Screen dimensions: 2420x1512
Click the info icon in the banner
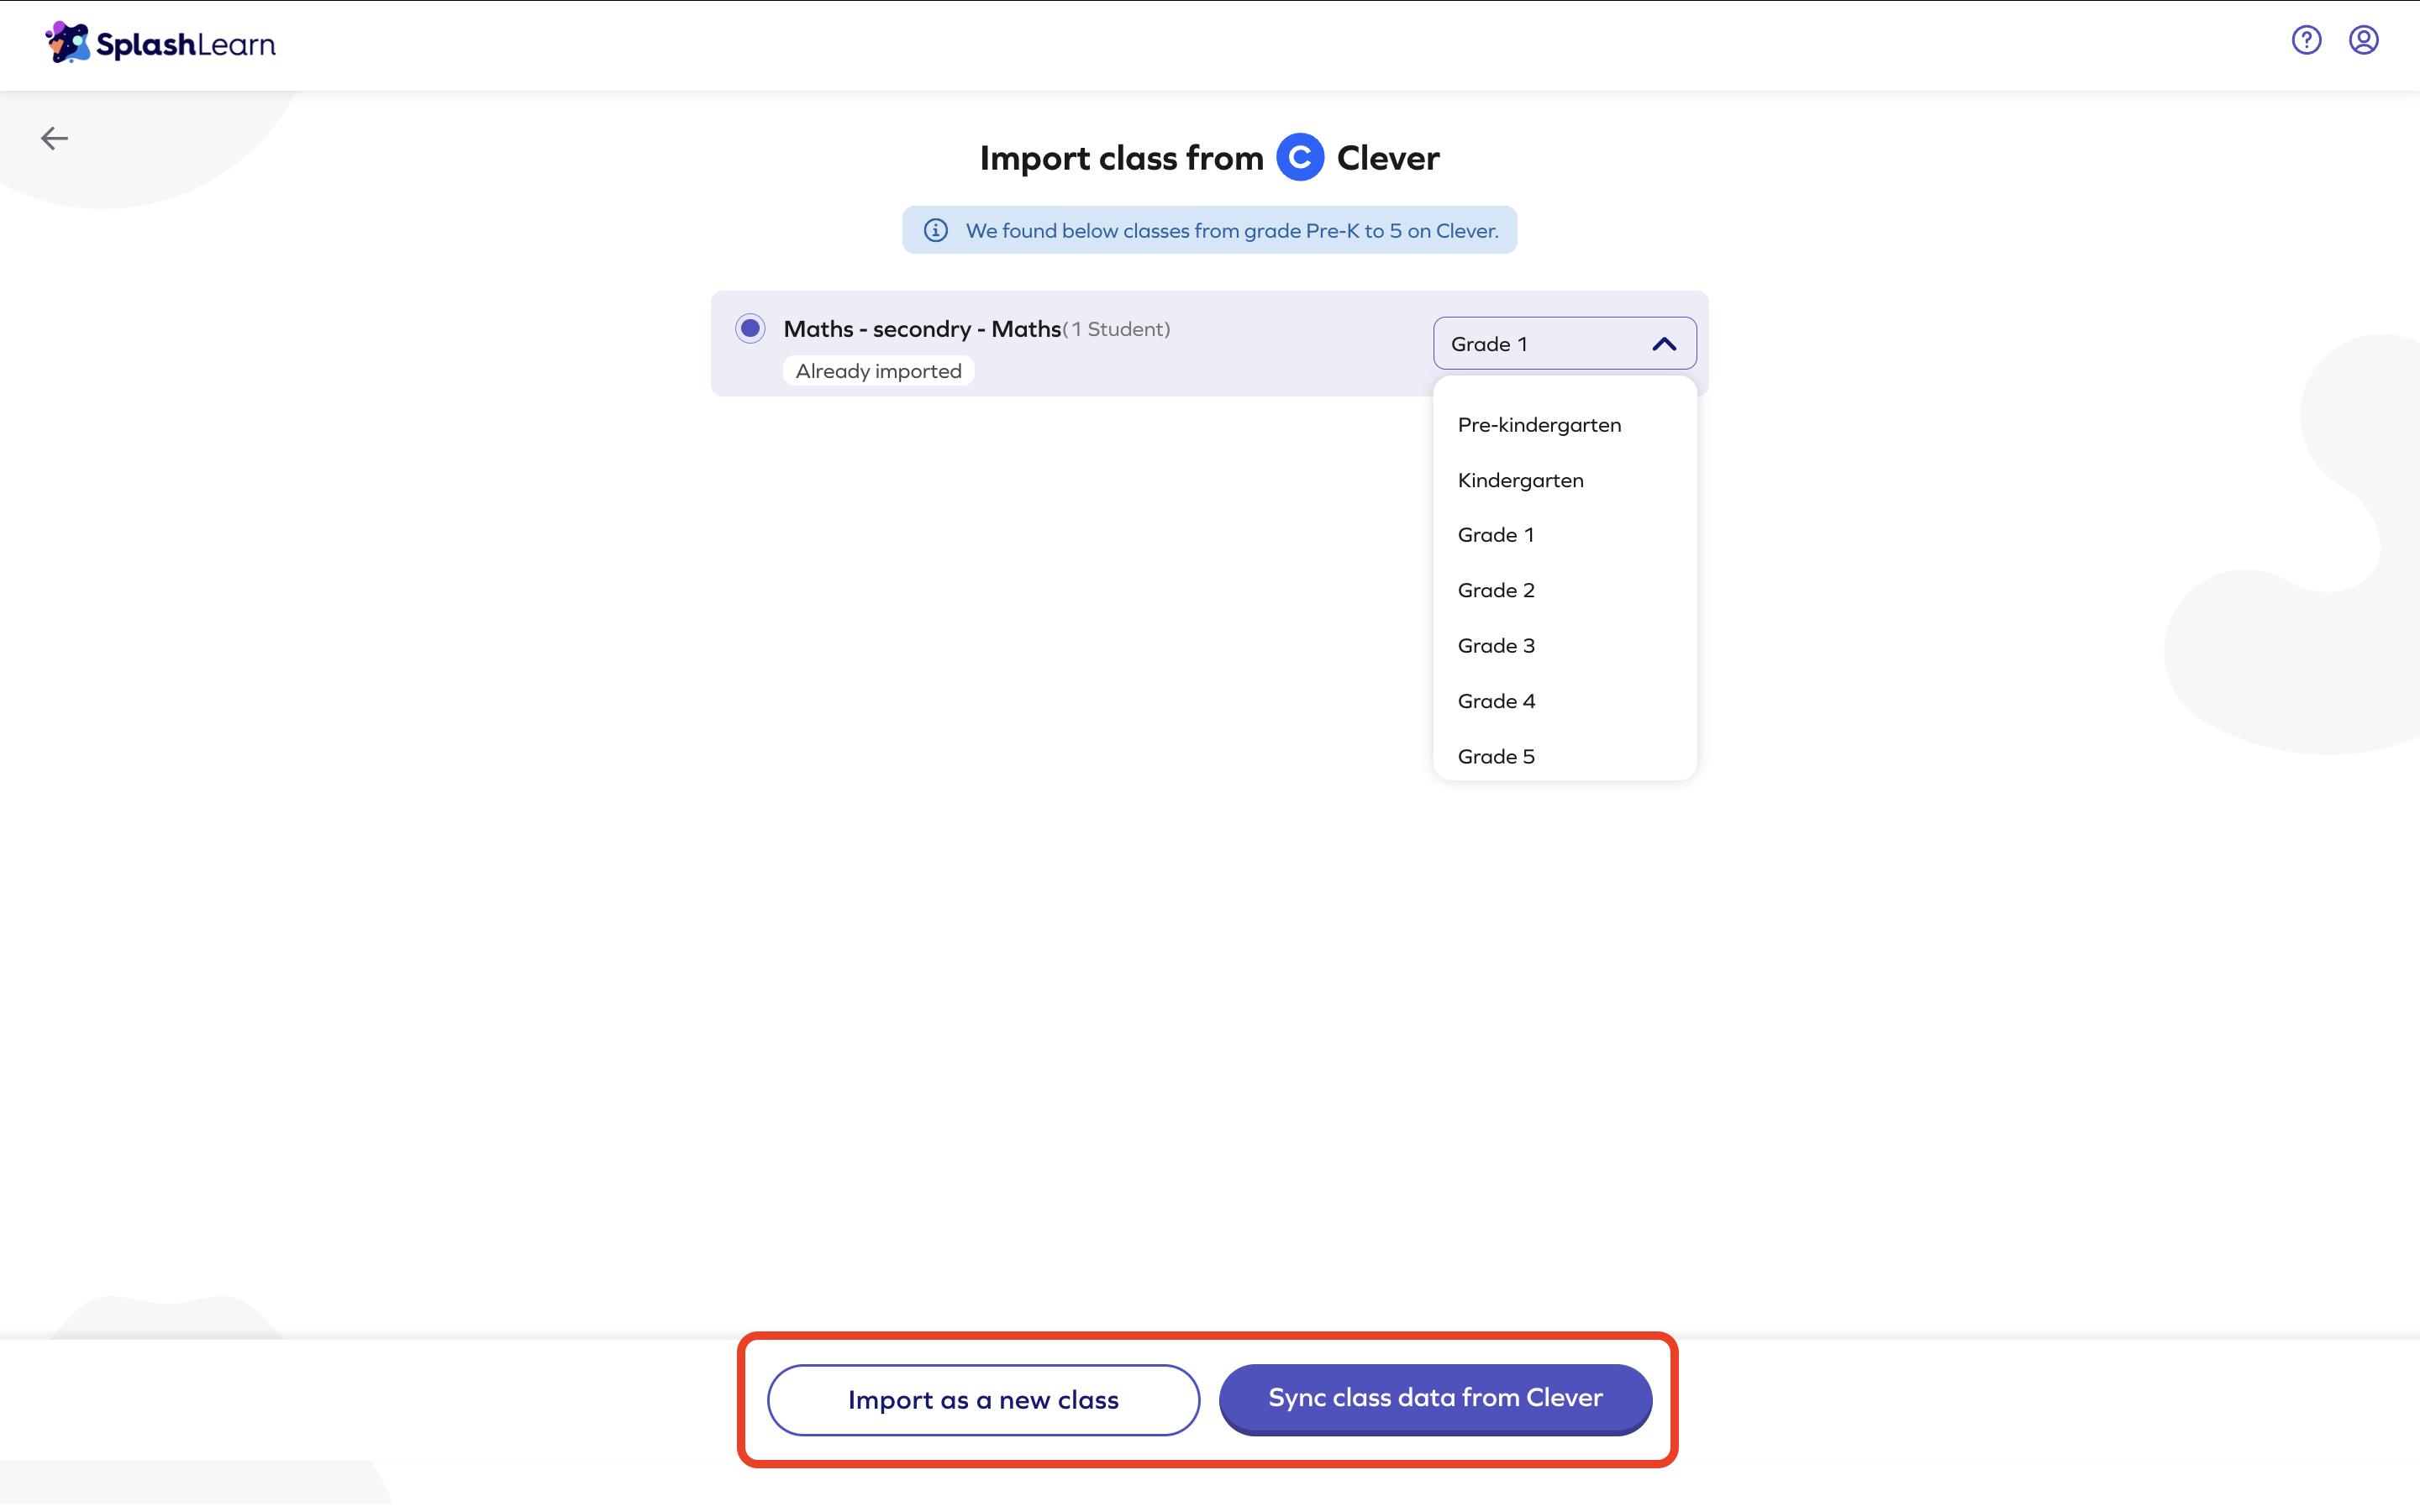click(x=935, y=230)
